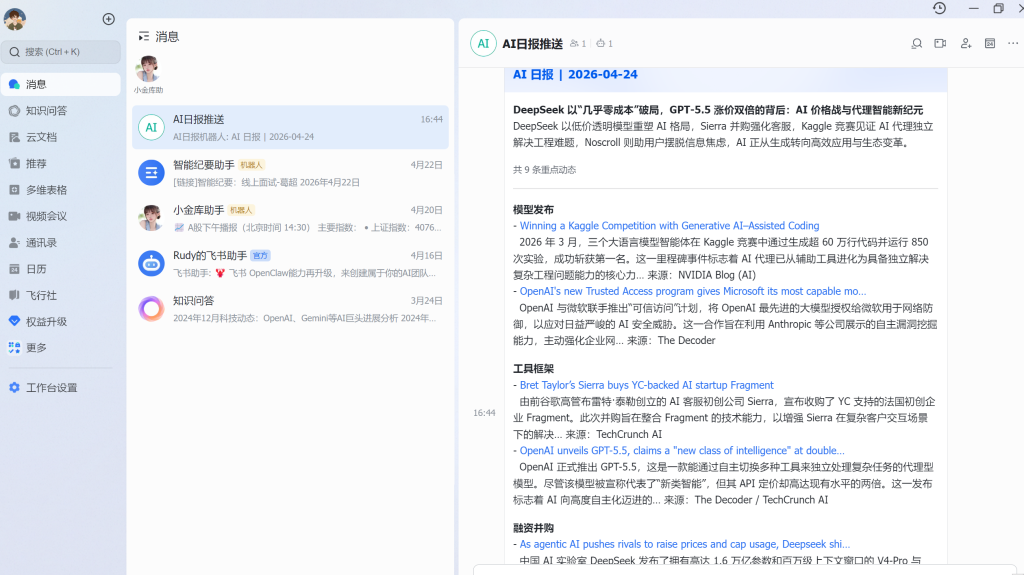Open 视频会议 in the sidebar
Image resolution: width=1024 pixels, height=575 pixels.
coord(61,216)
